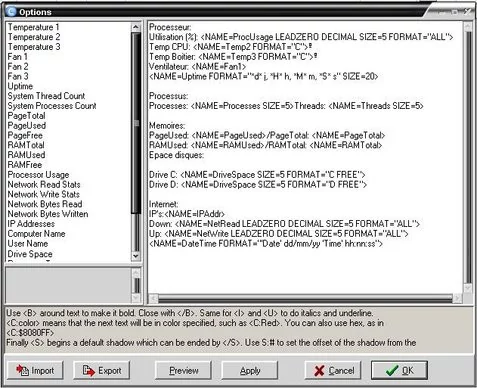Select Fan 1 list entry
The width and height of the screenshot is (477, 388).
[18, 57]
